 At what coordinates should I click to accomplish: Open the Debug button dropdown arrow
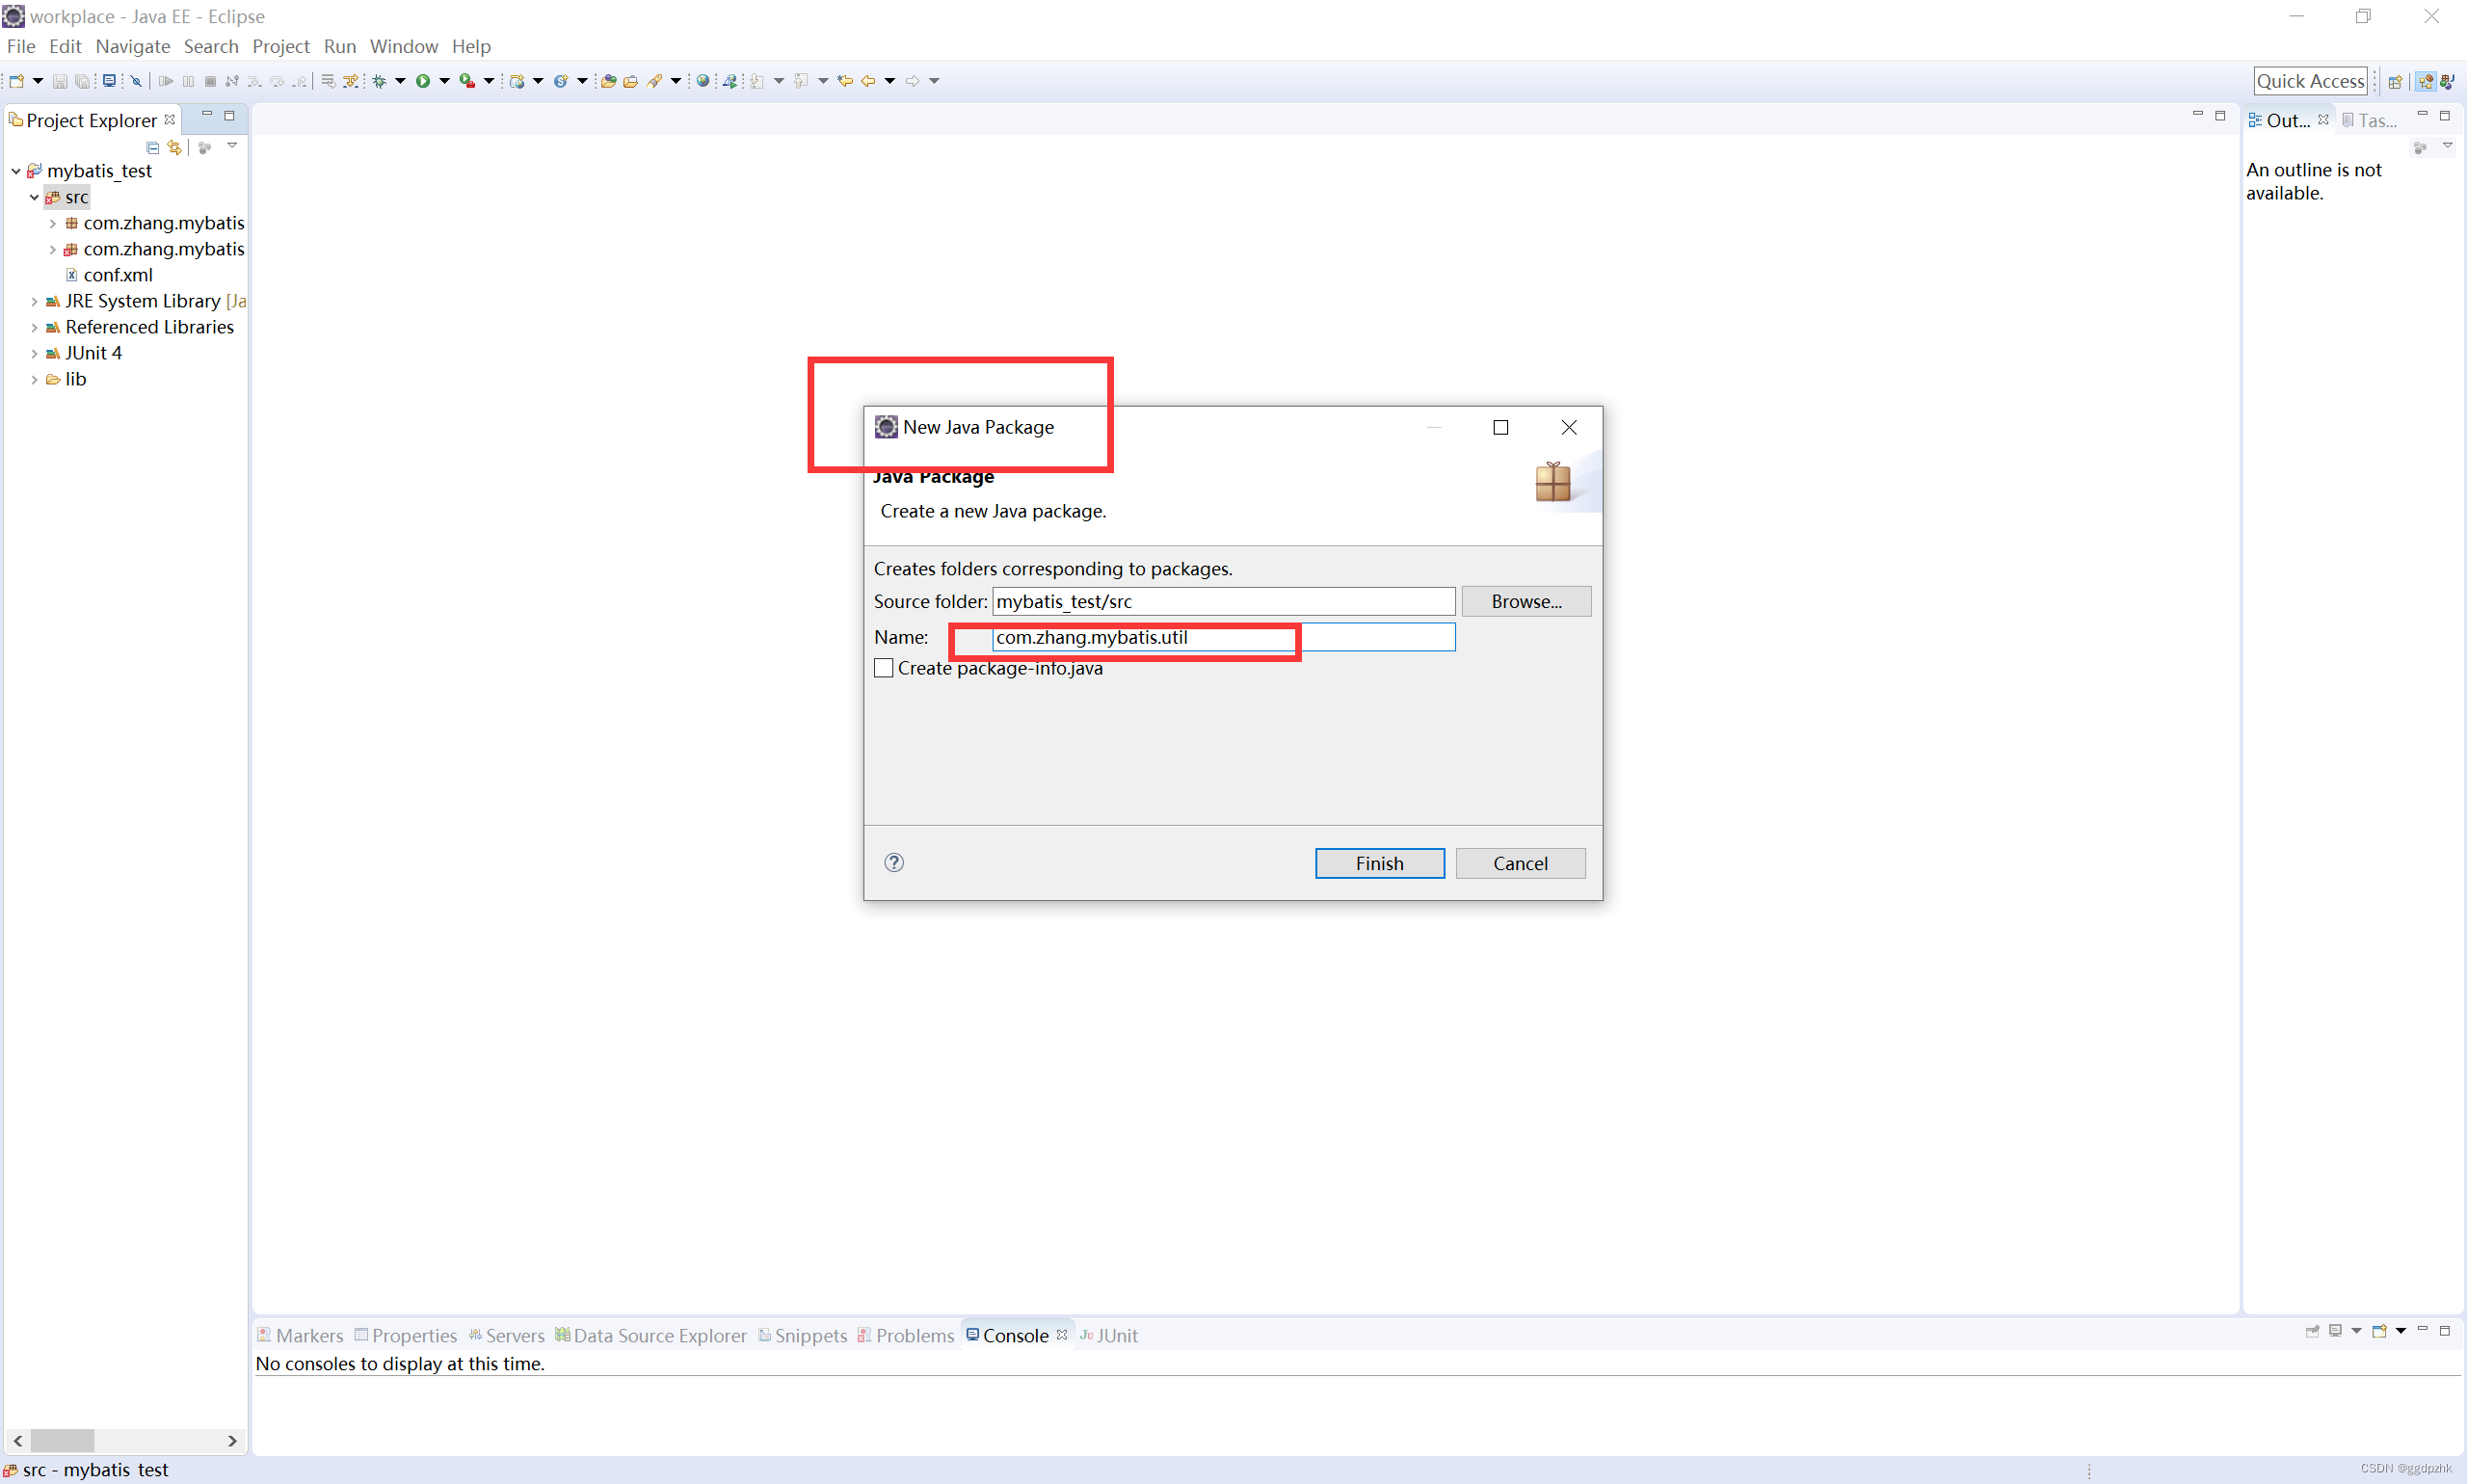(x=400, y=81)
